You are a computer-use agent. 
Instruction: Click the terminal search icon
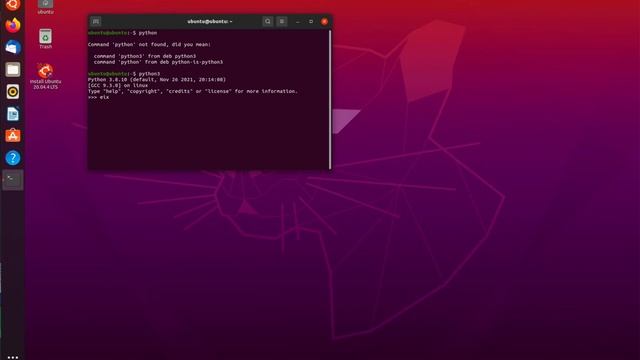pos(267,21)
